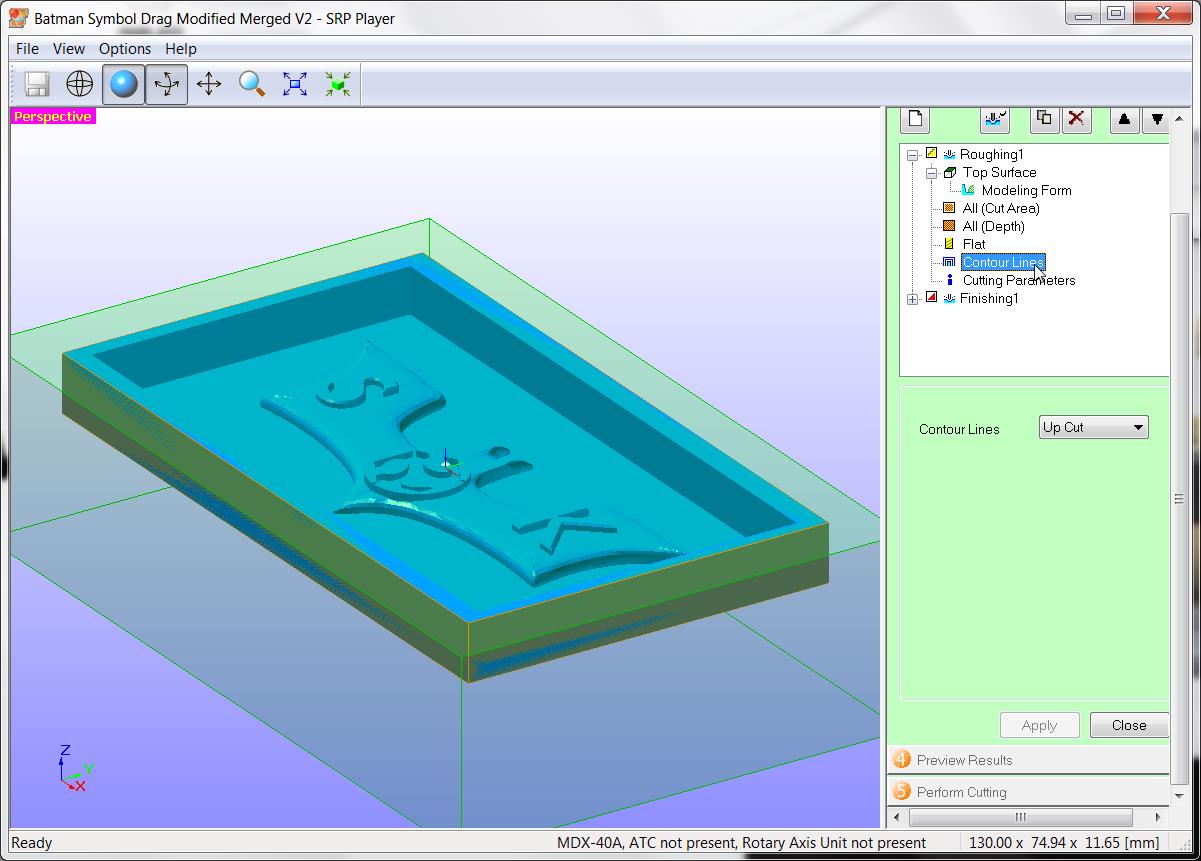Screen dimensions: 1201x861
Task: Select Finishing1 tree item
Action: (989, 298)
